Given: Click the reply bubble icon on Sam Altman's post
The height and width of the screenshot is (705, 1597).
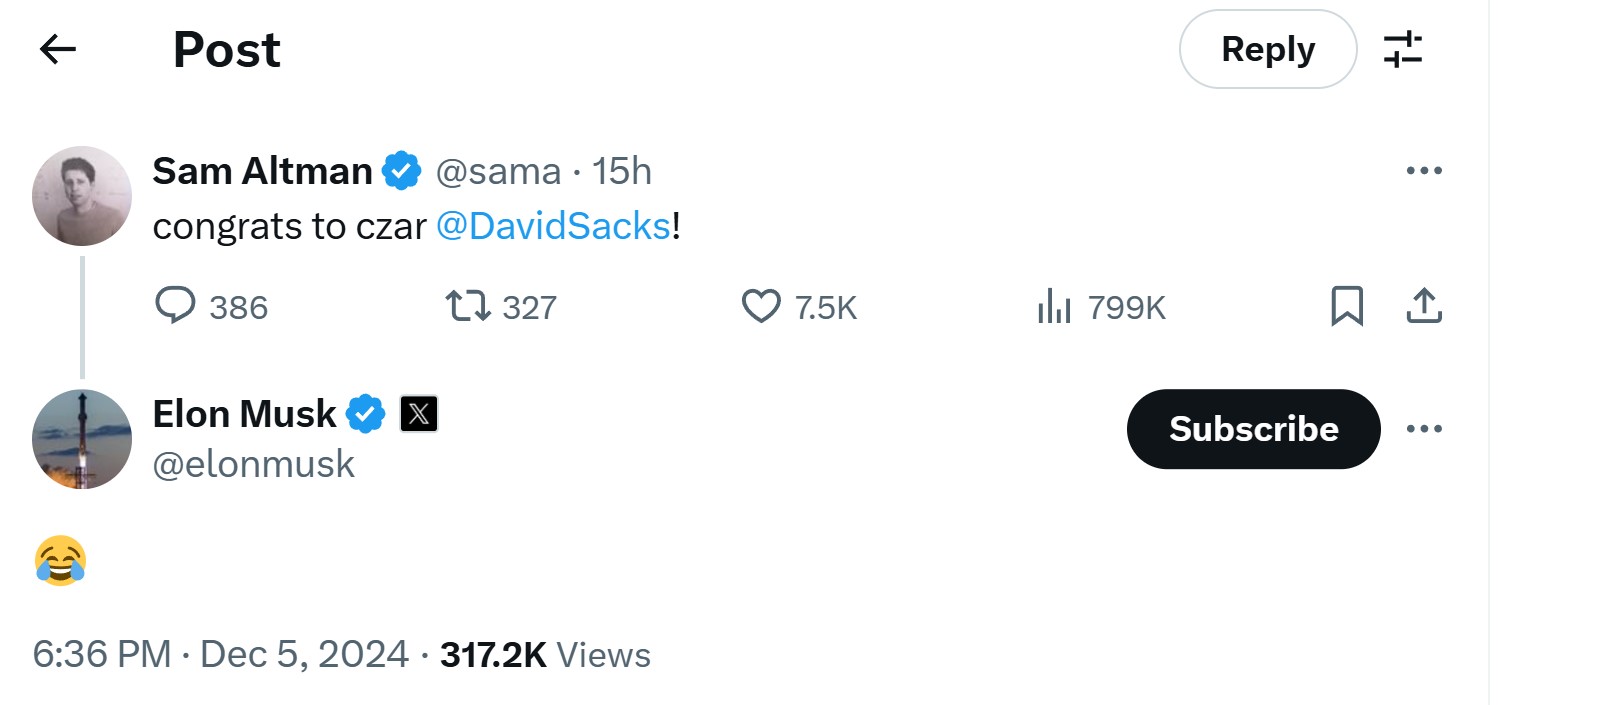Looking at the screenshot, I should pyautogui.click(x=175, y=305).
